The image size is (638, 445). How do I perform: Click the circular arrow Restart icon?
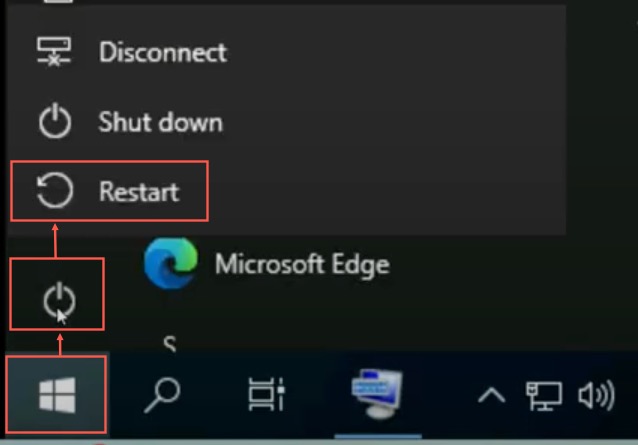click(54, 191)
